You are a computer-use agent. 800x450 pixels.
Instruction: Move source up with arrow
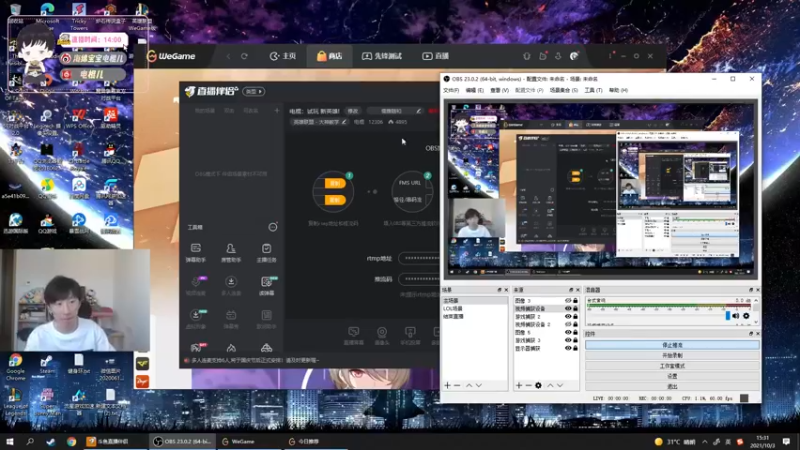550,386
